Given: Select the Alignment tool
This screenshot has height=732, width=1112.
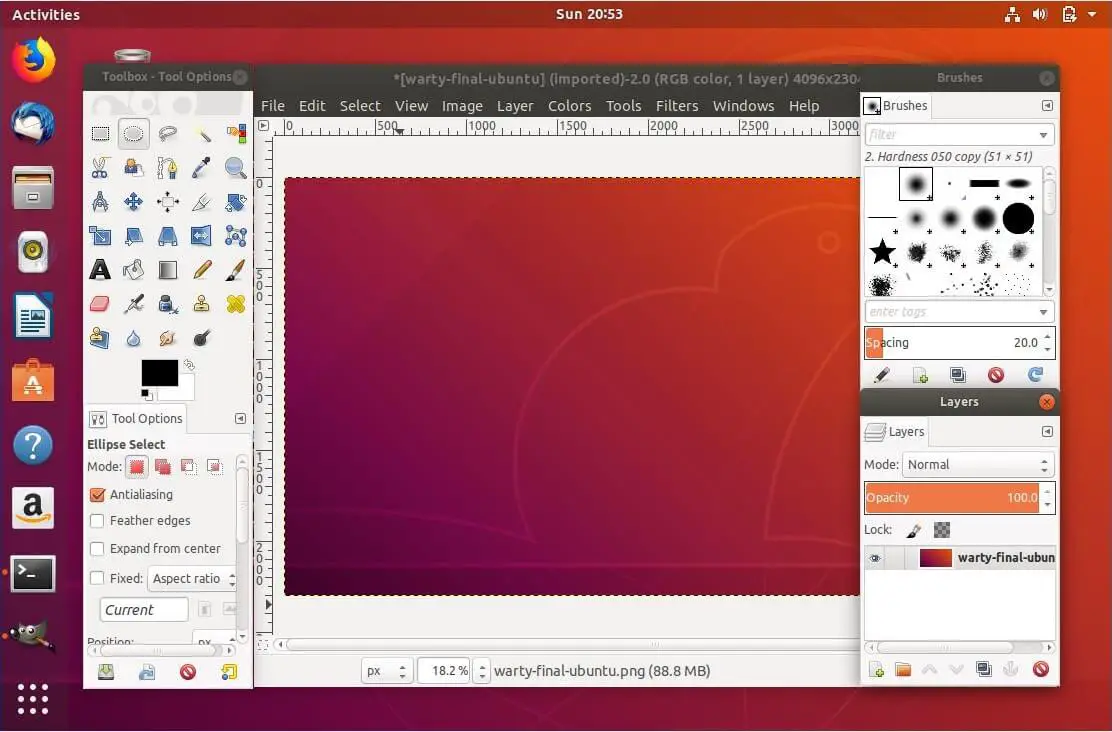Looking at the screenshot, I should point(168,201).
